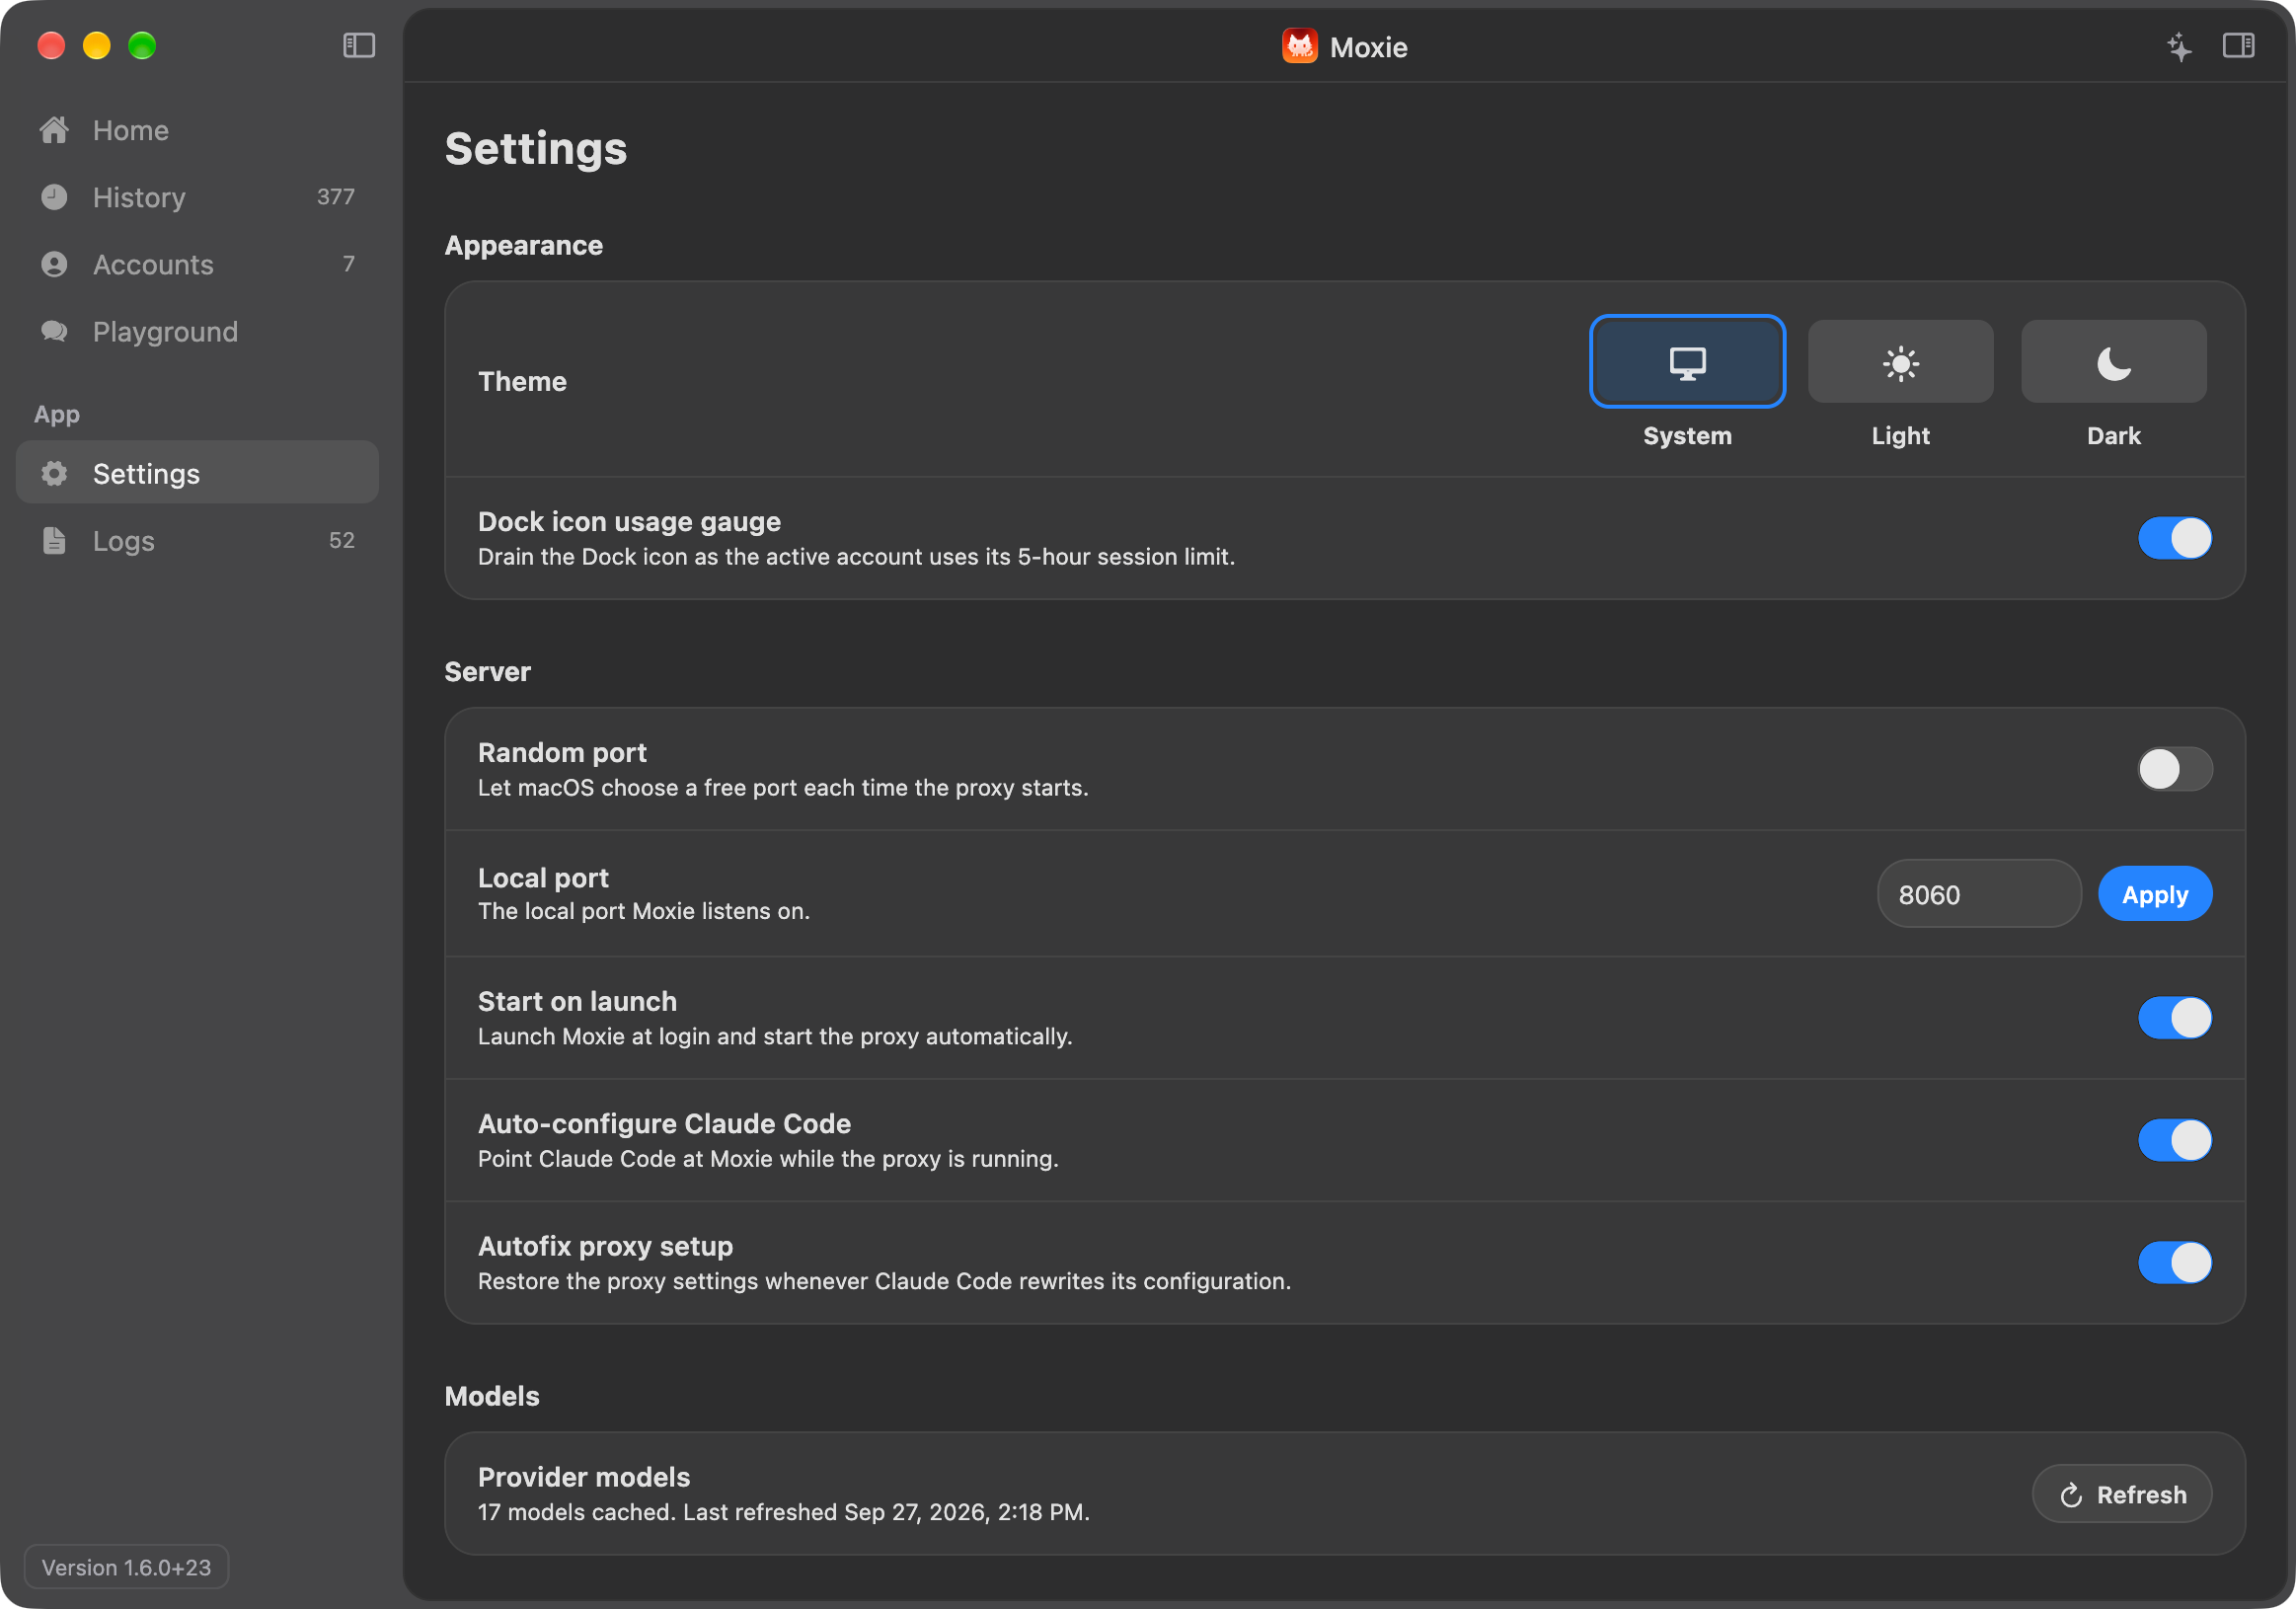Refresh the provider models
This screenshot has width=2296, height=1609.
[x=2121, y=1494]
